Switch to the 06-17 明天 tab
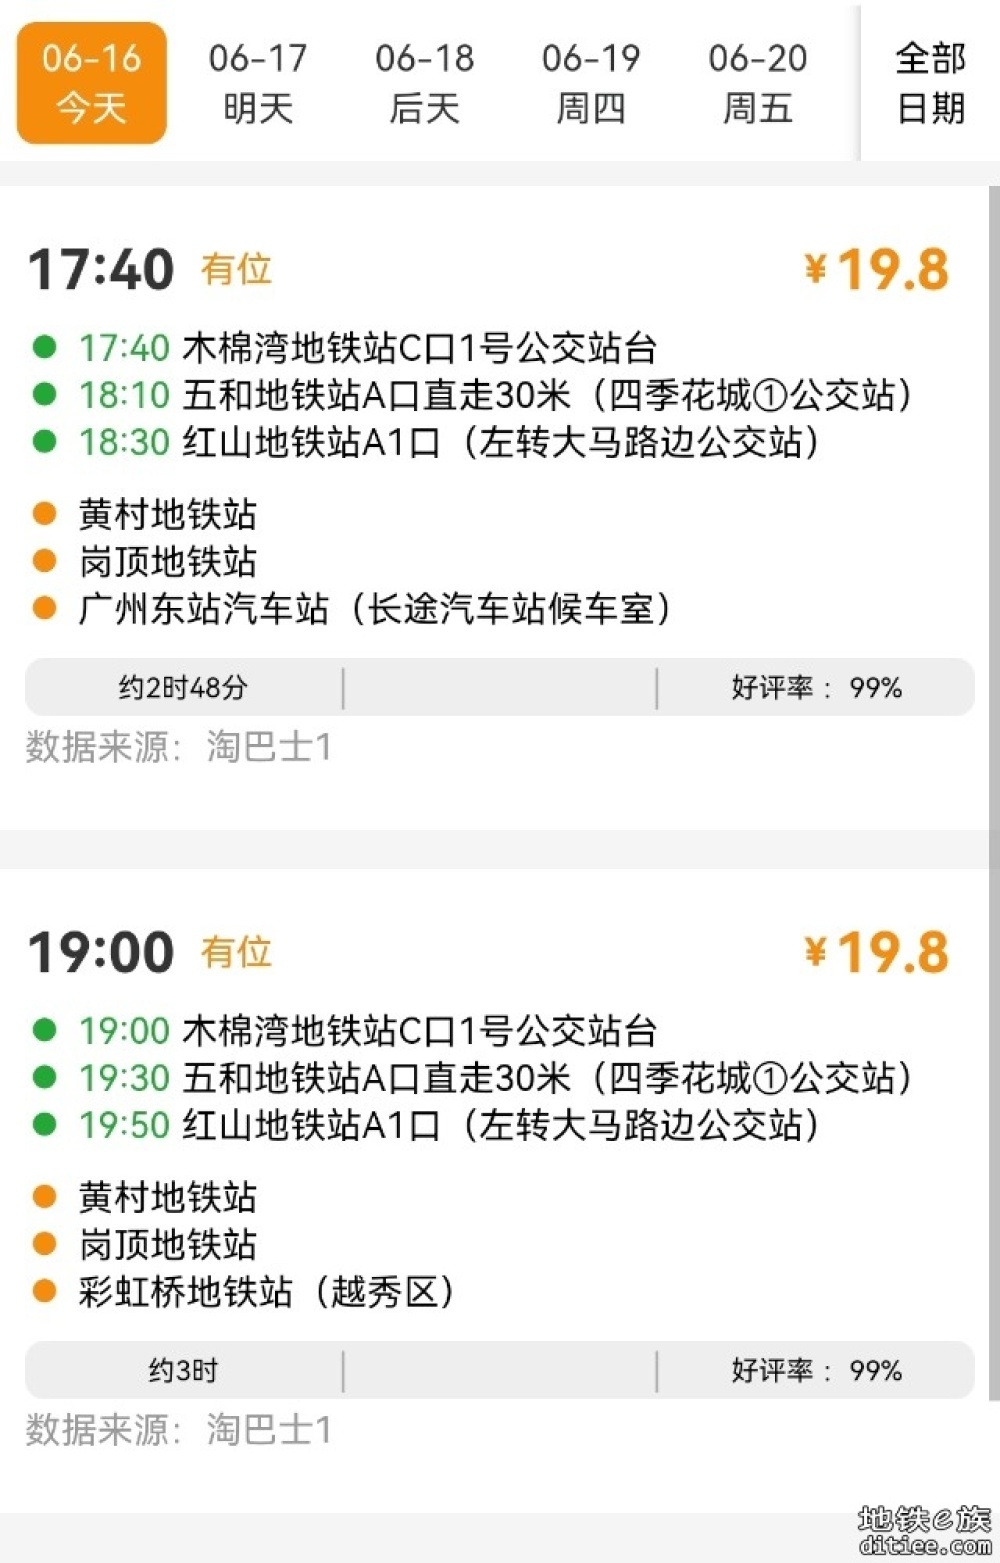 (x=258, y=83)
